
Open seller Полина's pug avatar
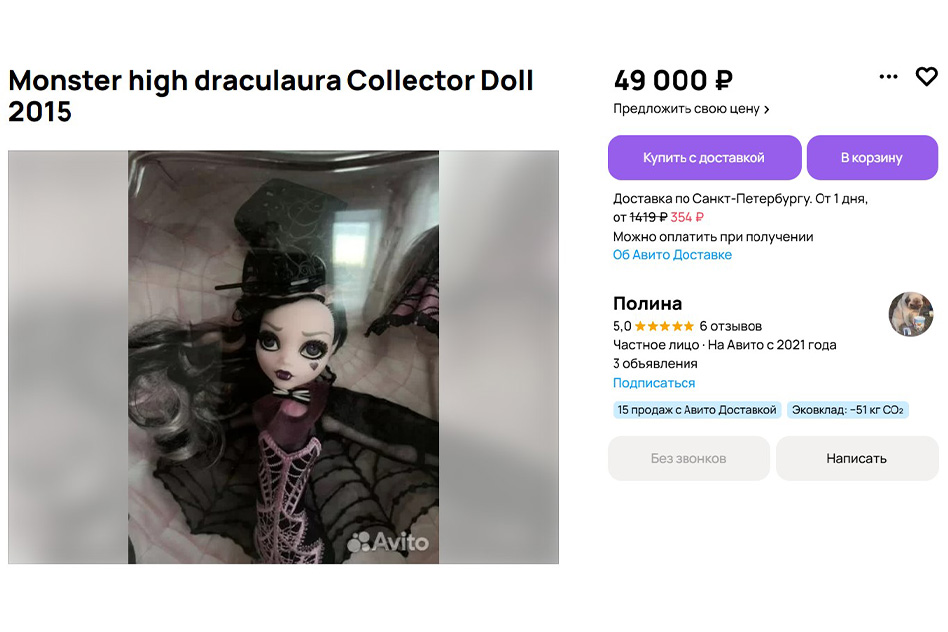[x=911, y=314]
